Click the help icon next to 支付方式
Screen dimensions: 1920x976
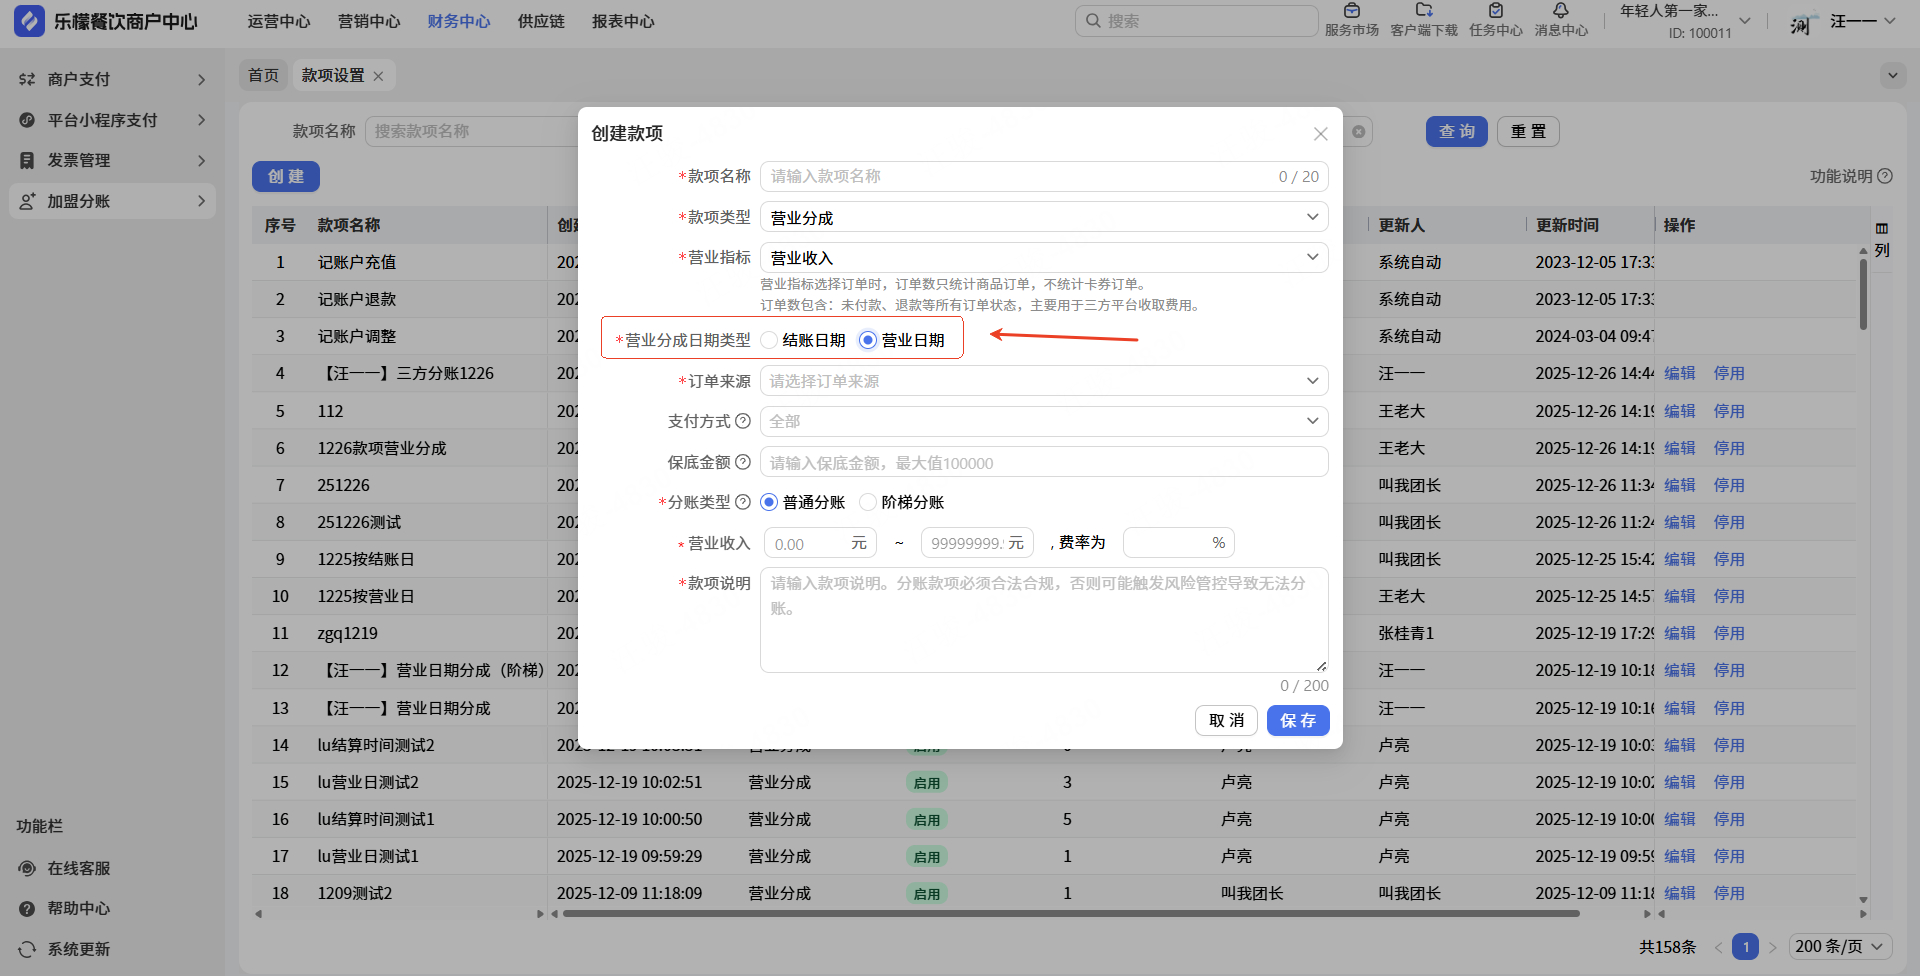point(743,421)
